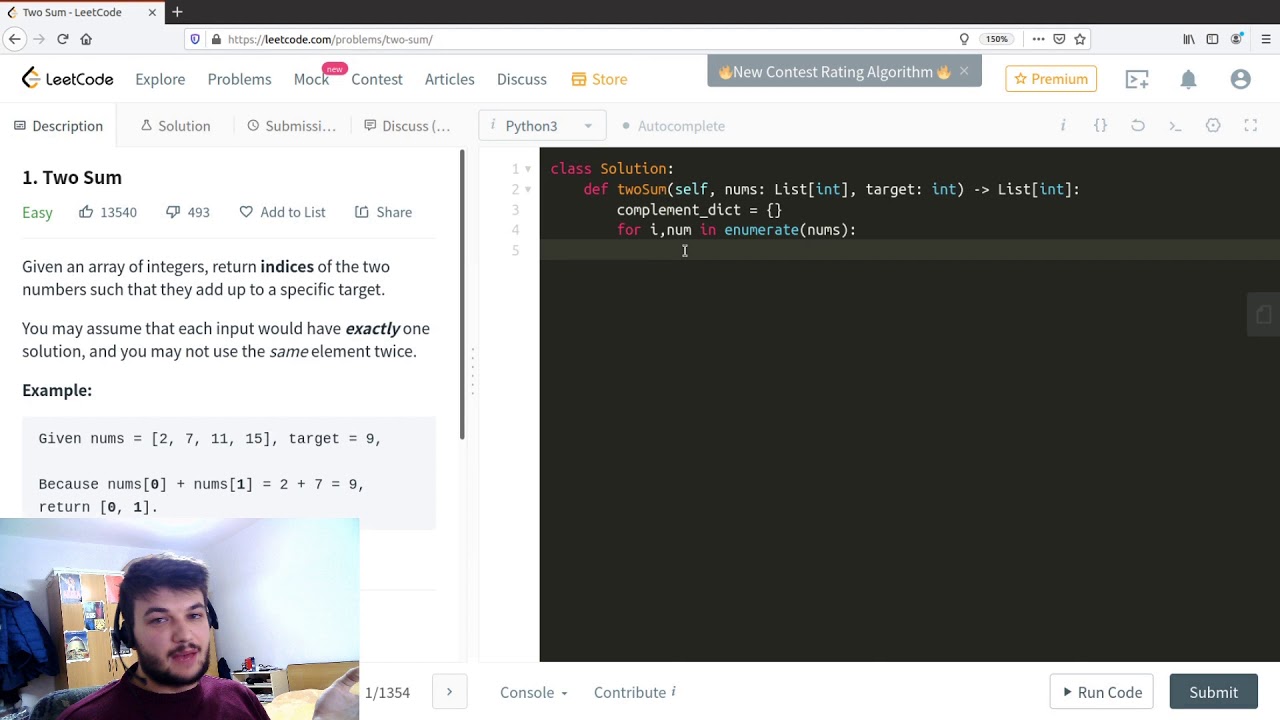The height and width of the screenshot is (720, 1280).
Task: Reload the page
Action: pos(62,39)
